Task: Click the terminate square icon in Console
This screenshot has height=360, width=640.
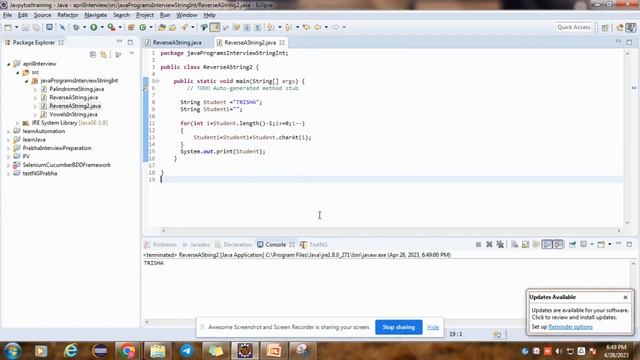Action: pos(478,244)
